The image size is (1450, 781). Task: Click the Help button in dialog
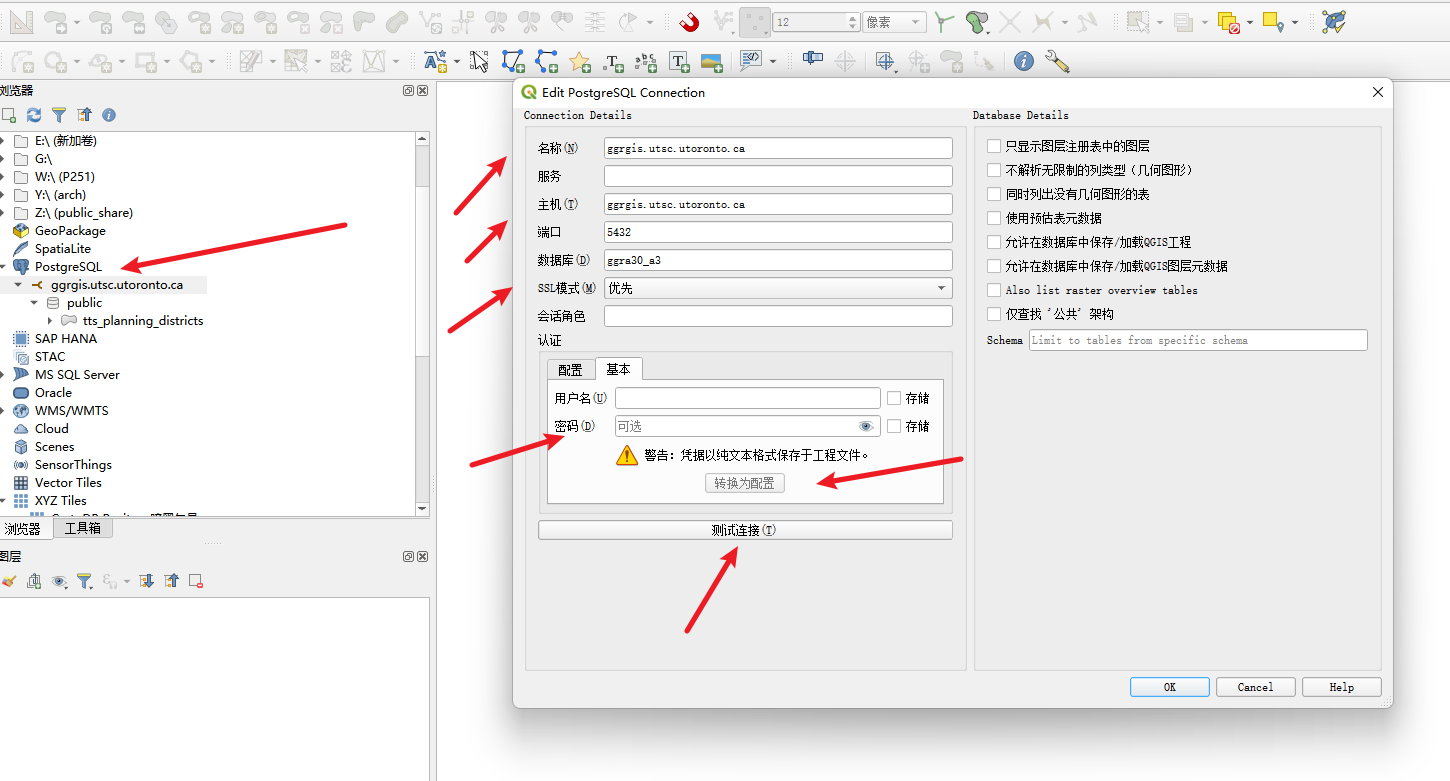tap(1342, 687)
